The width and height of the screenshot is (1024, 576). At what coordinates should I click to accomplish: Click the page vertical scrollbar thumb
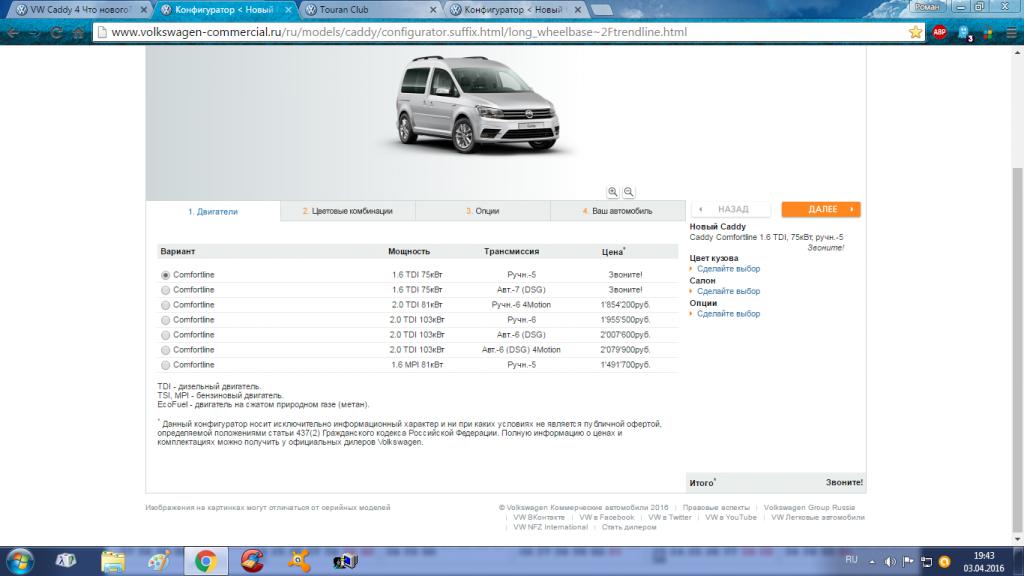1017,349
